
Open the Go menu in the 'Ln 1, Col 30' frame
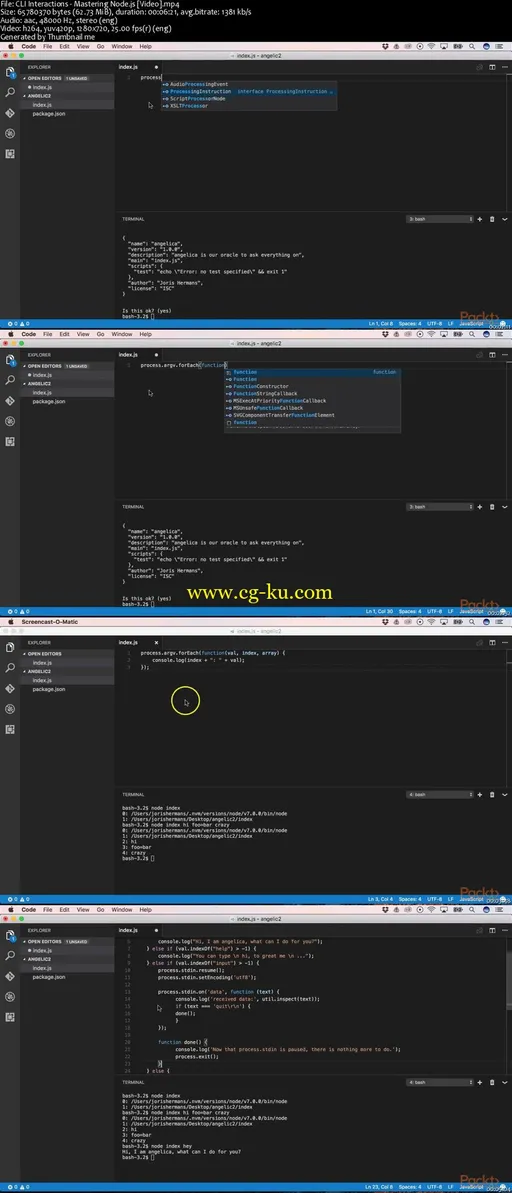point(100,334)
